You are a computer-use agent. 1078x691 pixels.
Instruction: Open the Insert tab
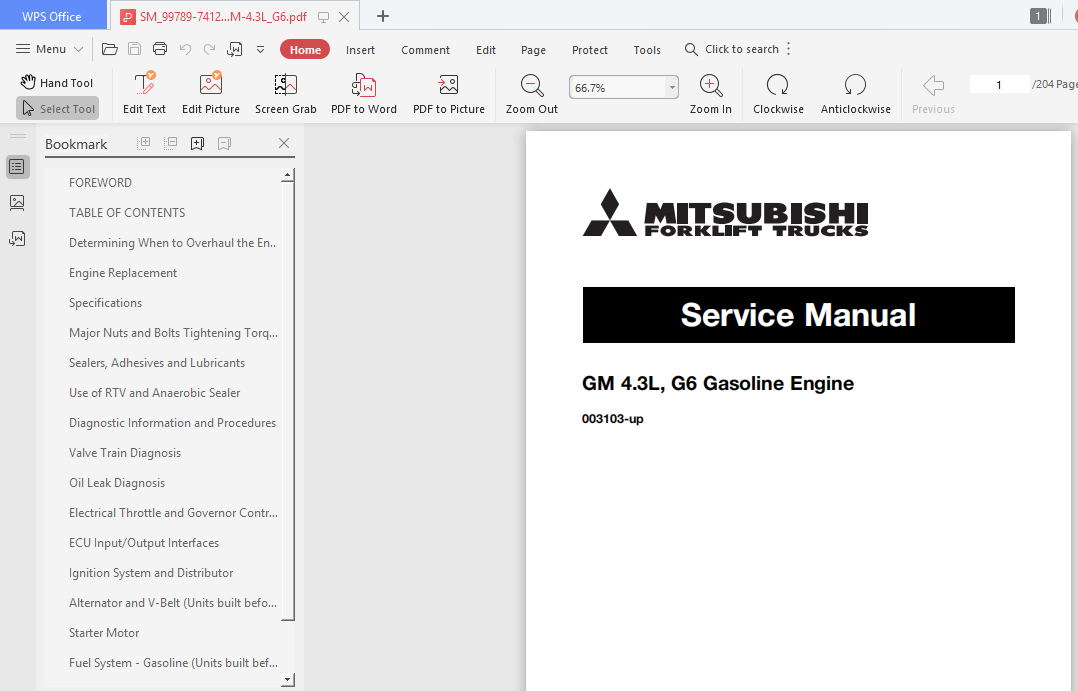tap(360, 50)
